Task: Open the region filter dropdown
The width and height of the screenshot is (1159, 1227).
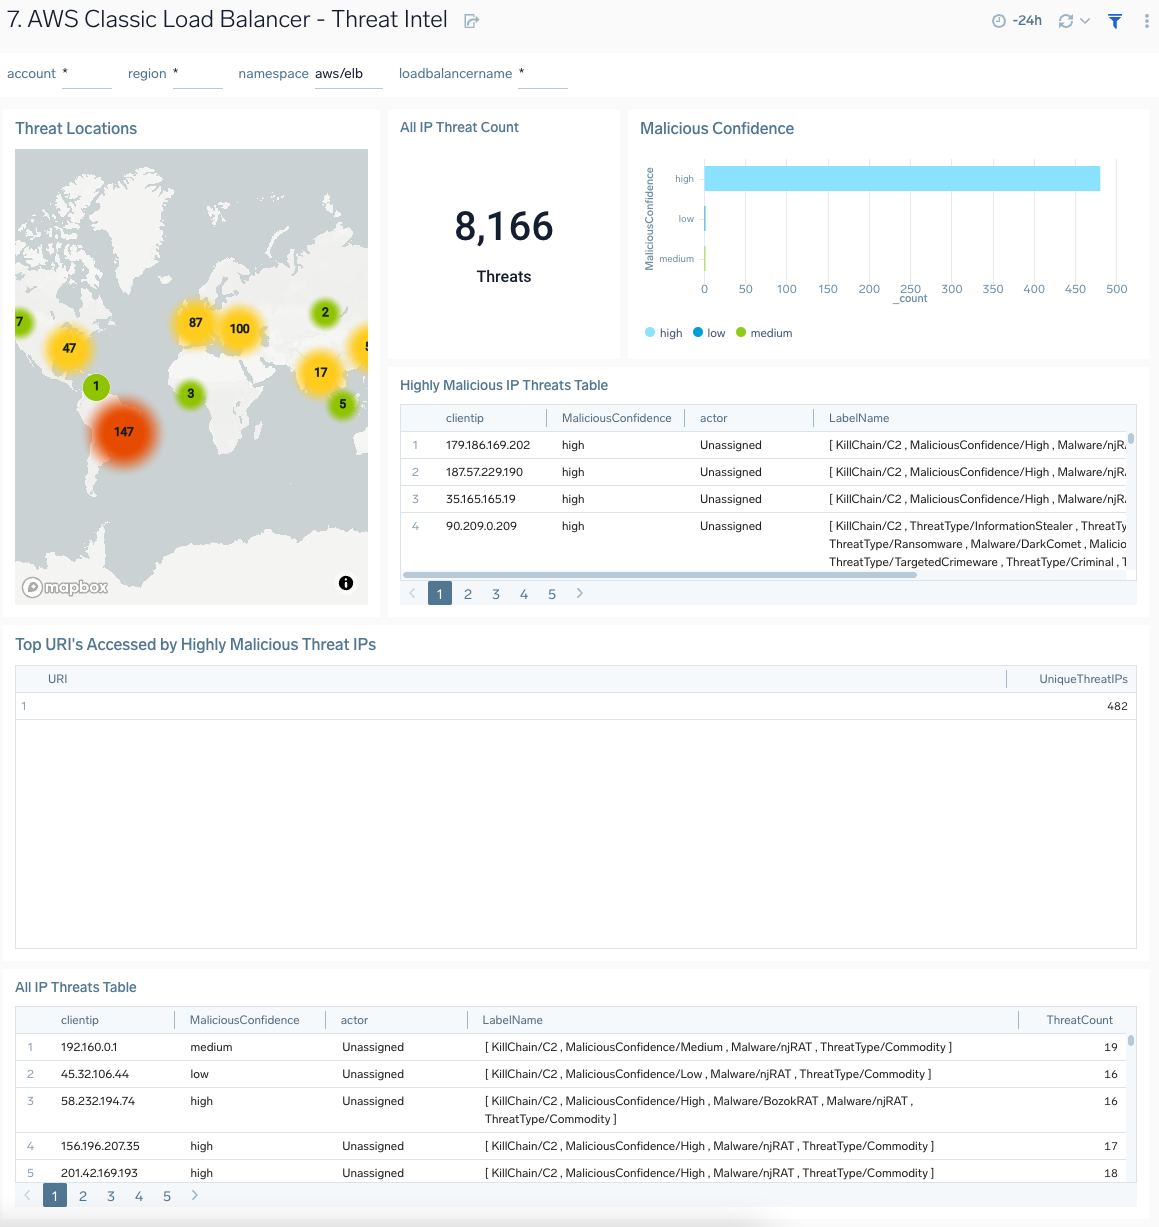Action: (x=197, y=73)
